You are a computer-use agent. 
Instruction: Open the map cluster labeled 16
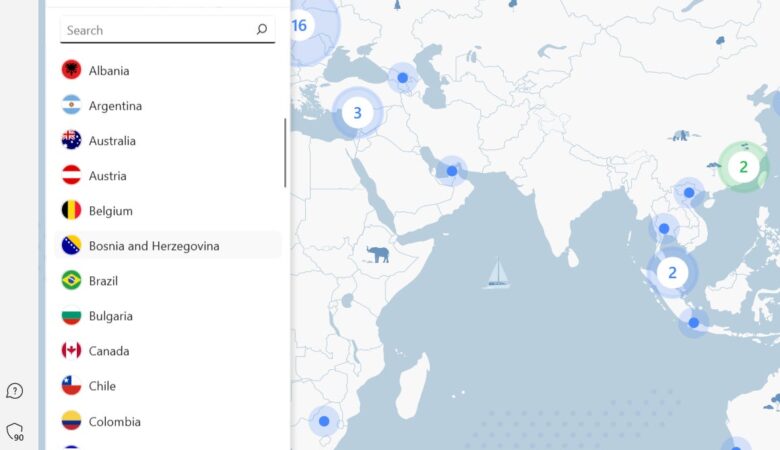299,25
